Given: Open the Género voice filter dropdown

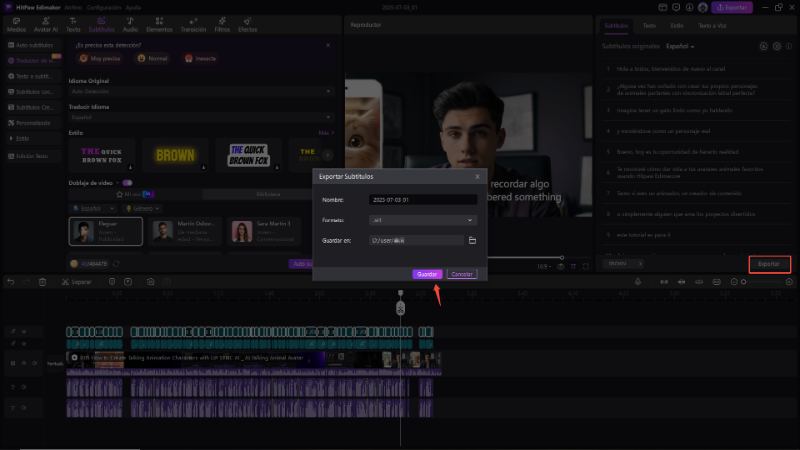Looking at the screenshot, I should pos(142,208).
